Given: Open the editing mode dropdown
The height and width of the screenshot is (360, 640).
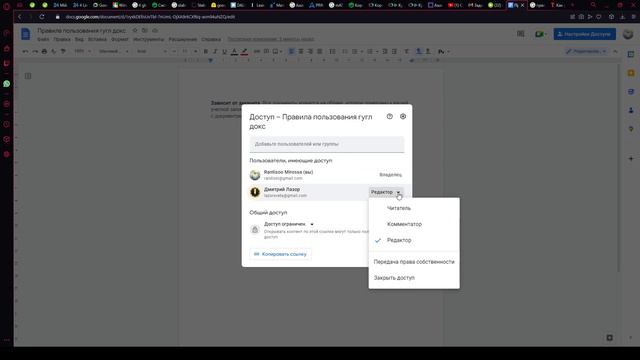Looking at the screenshot, I should click(x=586, y=51).
